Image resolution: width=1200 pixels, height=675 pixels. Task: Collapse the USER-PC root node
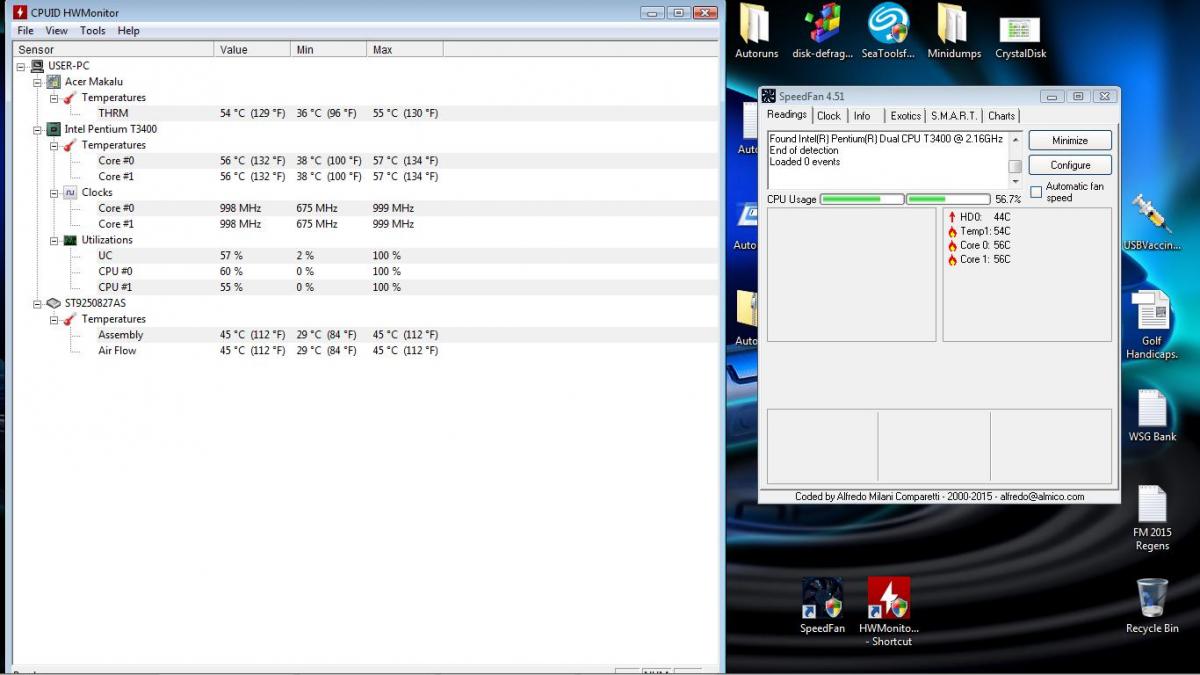coord(22,66)
